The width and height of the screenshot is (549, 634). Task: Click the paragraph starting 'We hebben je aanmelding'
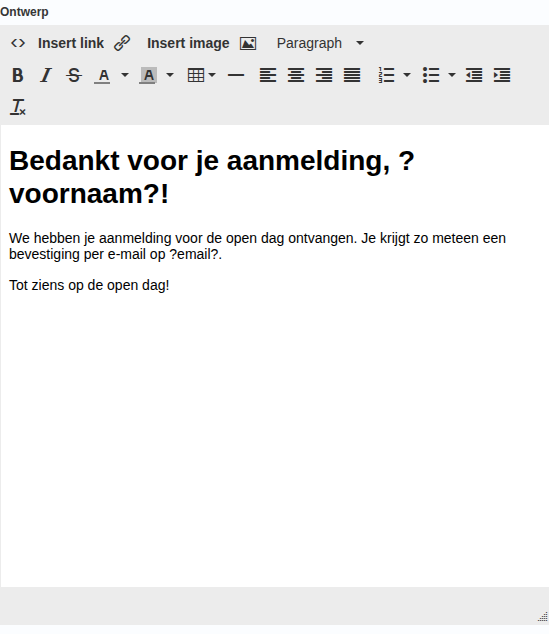(258, 246)
